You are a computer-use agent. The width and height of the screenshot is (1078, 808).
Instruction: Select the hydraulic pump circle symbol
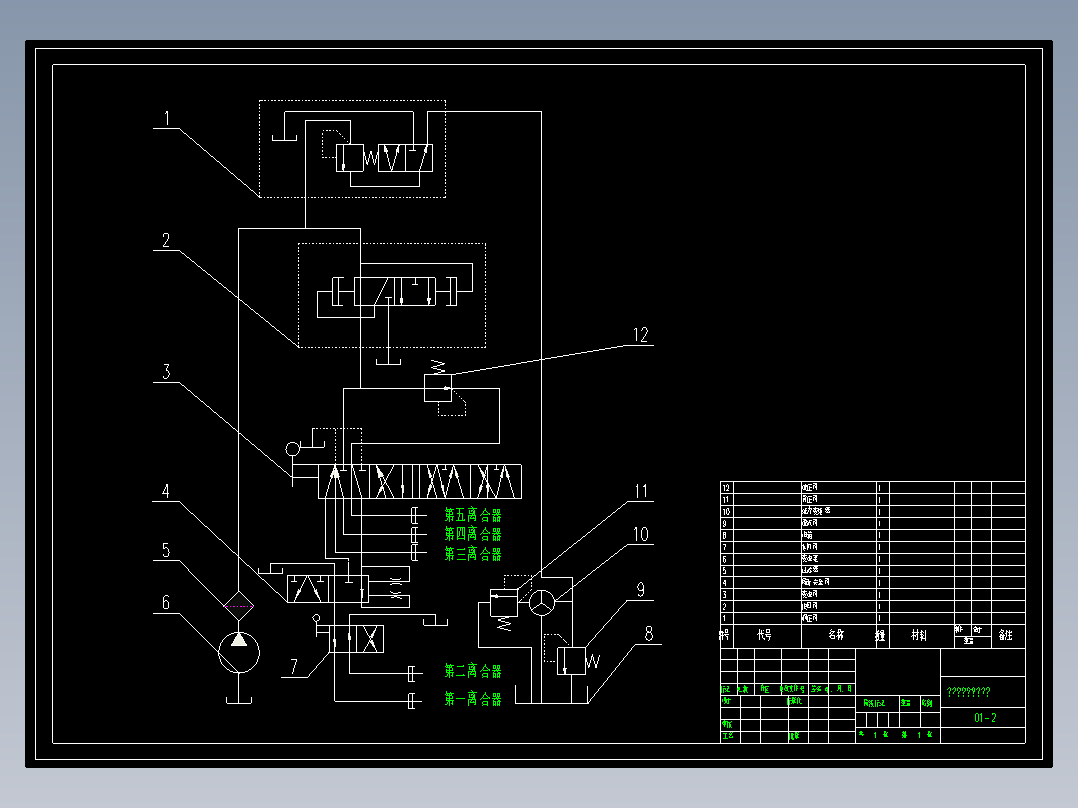coord(239,653)
